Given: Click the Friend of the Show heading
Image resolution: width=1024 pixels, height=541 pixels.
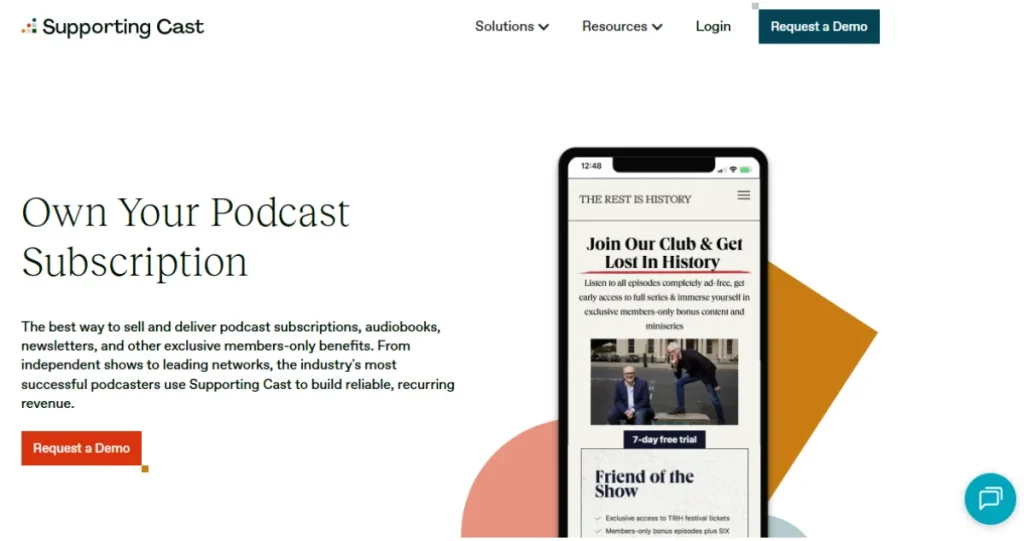Looking at the screenshot, I should tap(644, 484).
